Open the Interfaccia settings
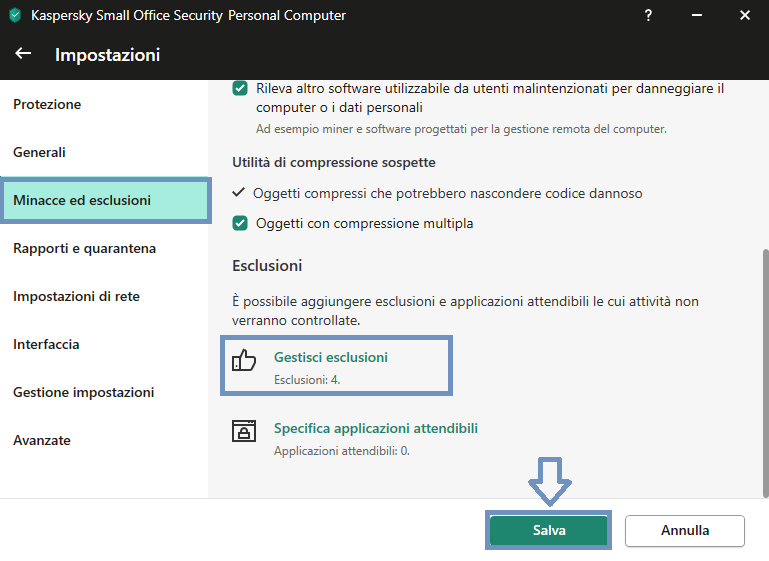The width and height of the screenshot is (769, 561). pyautogui.click(x=46, y=344)
